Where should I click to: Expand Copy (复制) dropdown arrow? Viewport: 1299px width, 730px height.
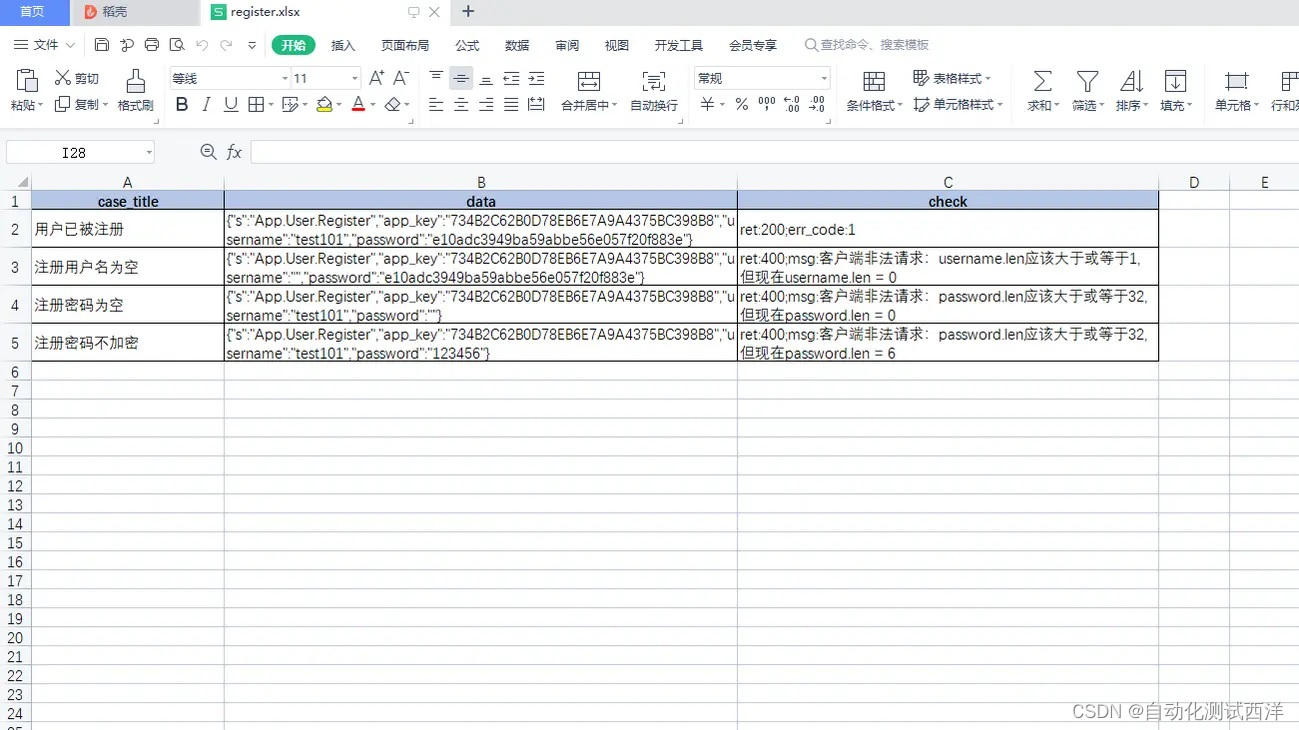(106, 105)
